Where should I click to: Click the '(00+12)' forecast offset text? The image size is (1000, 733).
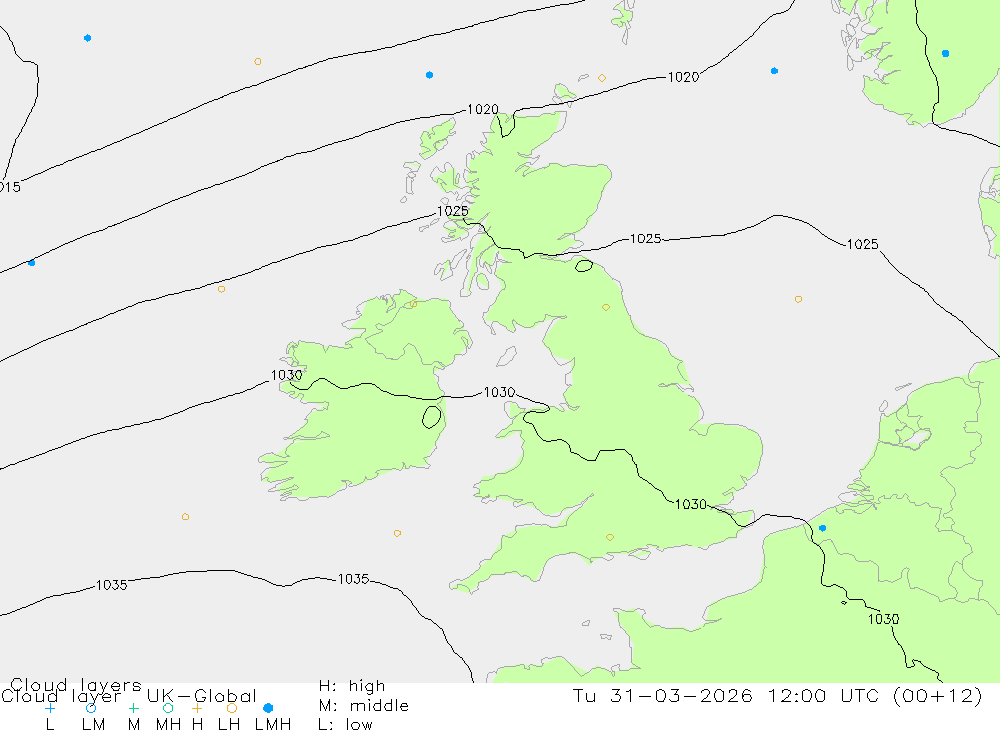point(938,695)
